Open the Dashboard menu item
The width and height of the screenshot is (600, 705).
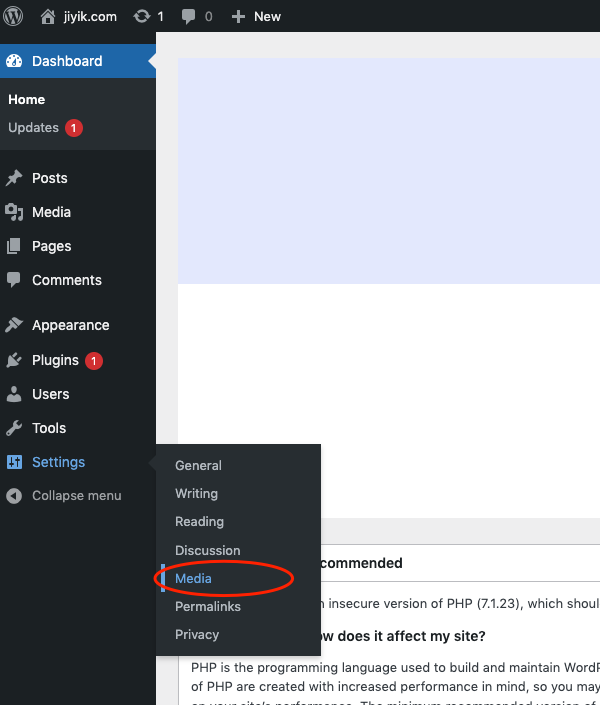coord(78,61)
